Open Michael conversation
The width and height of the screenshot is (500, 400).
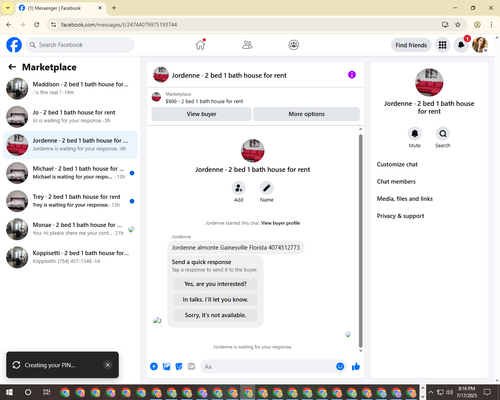pos(70,173)
